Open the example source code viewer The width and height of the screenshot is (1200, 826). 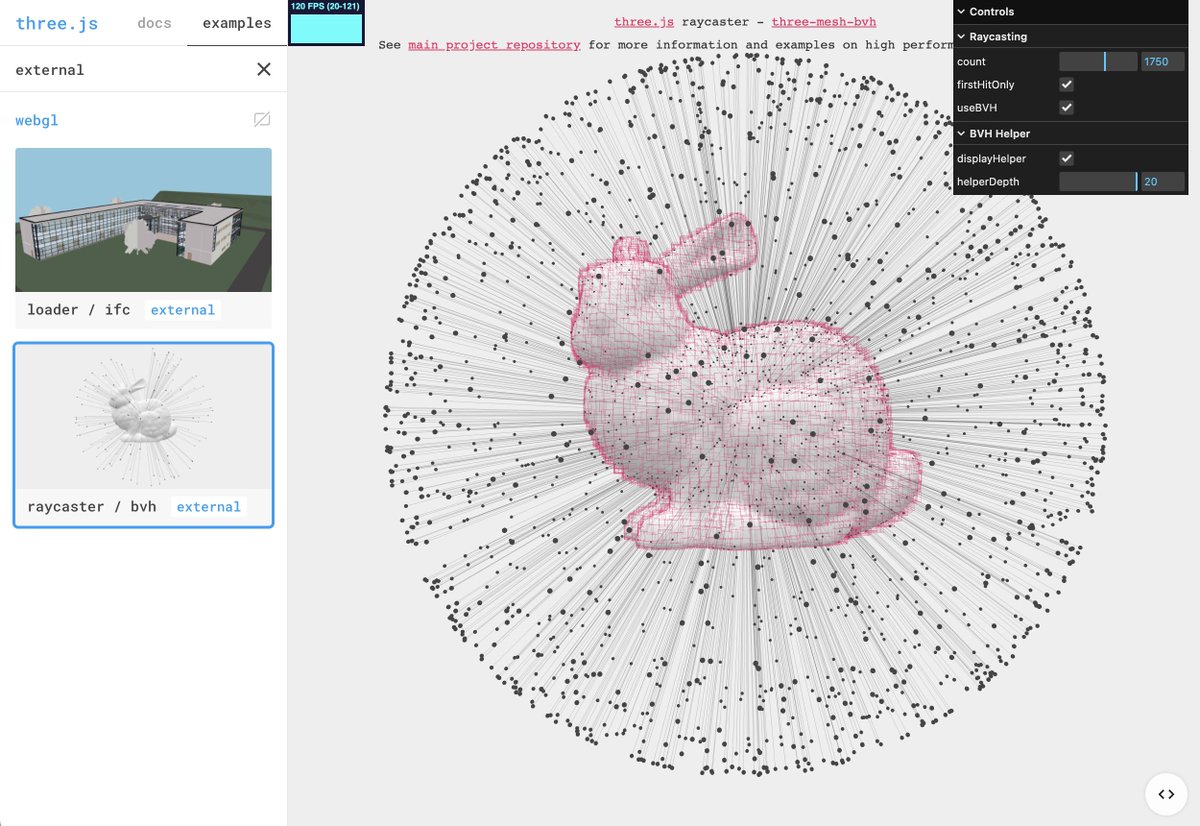point(1166,794)
